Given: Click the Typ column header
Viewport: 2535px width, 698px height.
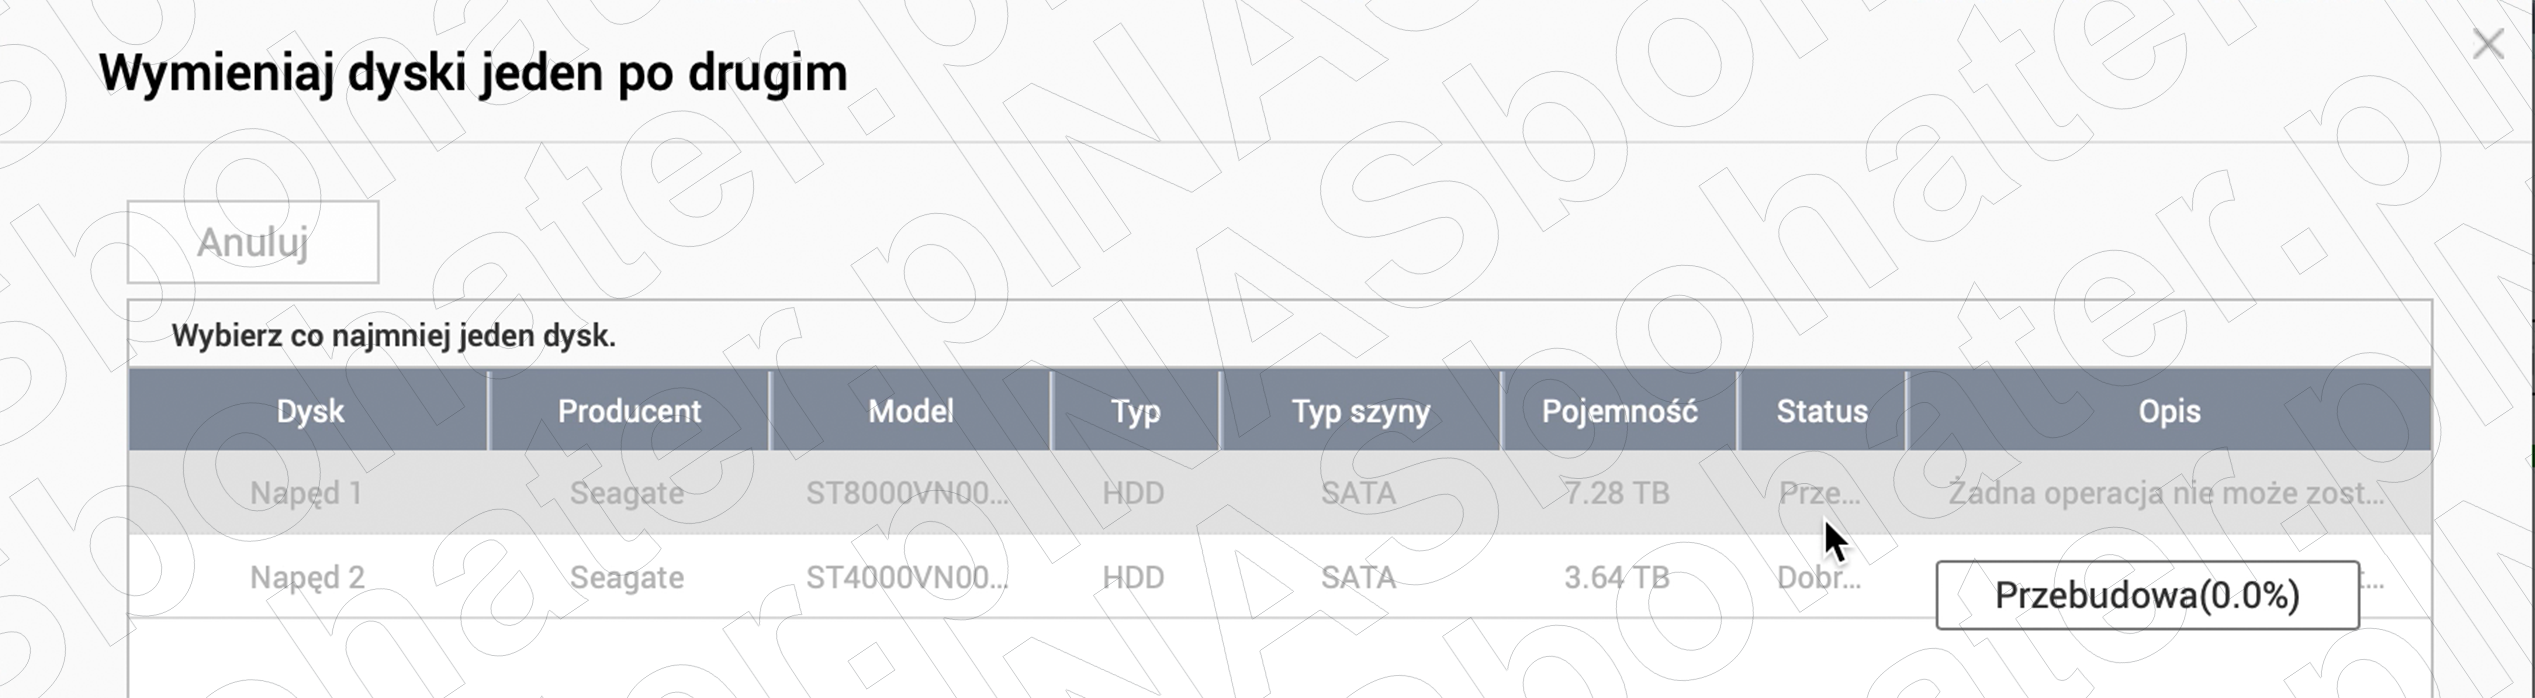Looking at the screenshot, I should 1135,411.
